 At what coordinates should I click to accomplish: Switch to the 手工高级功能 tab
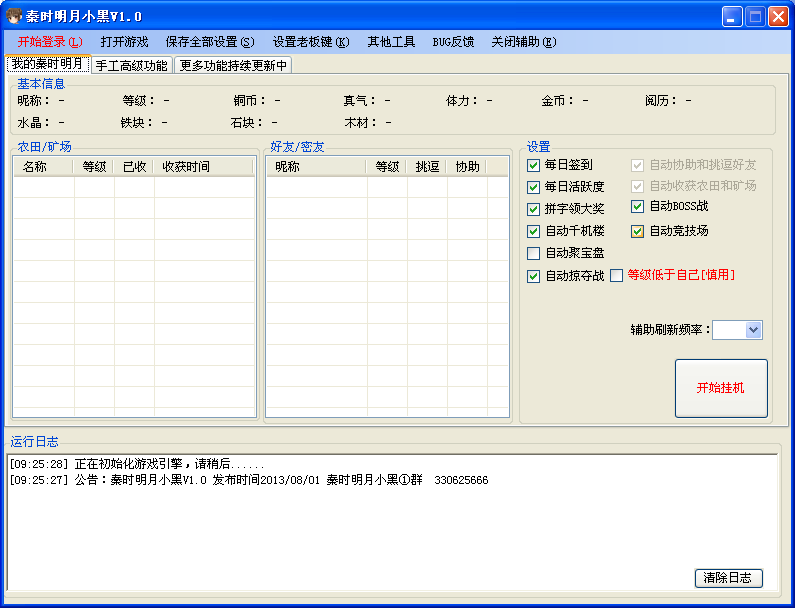131,65
